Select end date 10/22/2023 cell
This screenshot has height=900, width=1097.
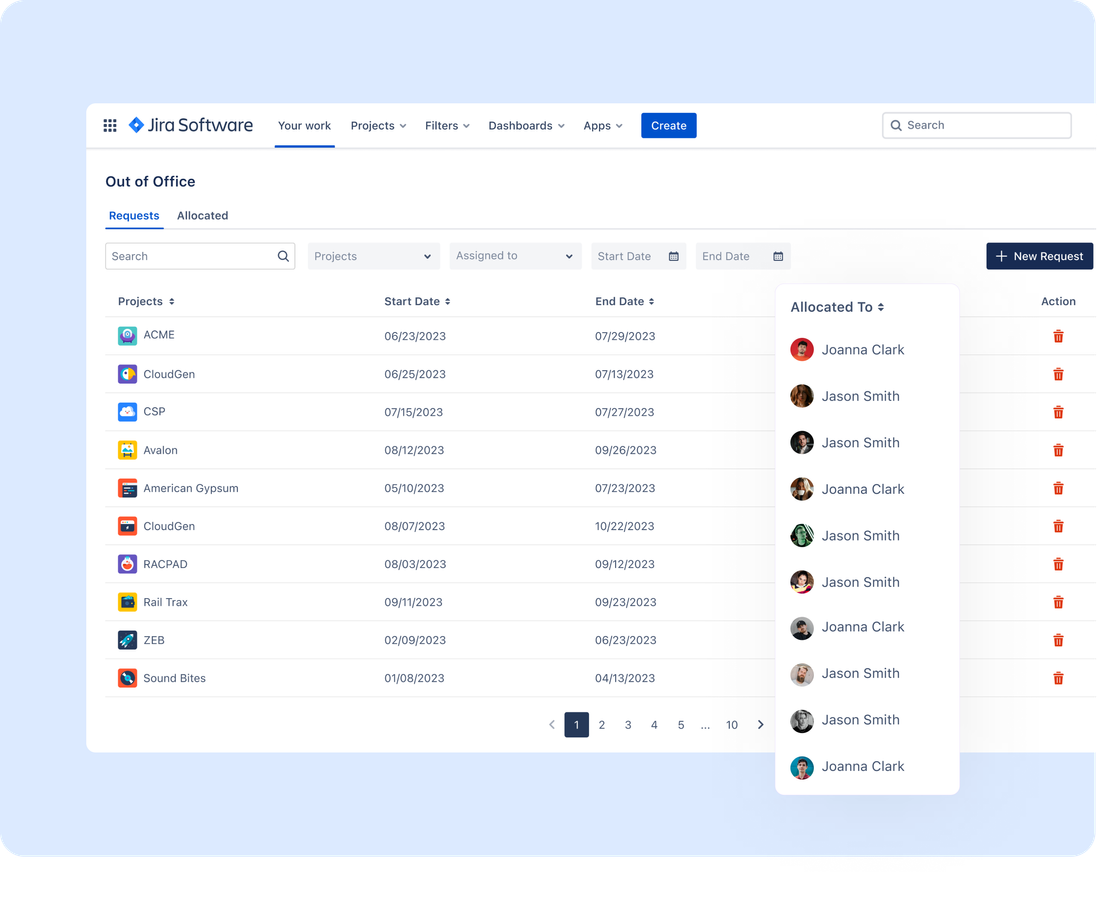(x=625, y=526)
